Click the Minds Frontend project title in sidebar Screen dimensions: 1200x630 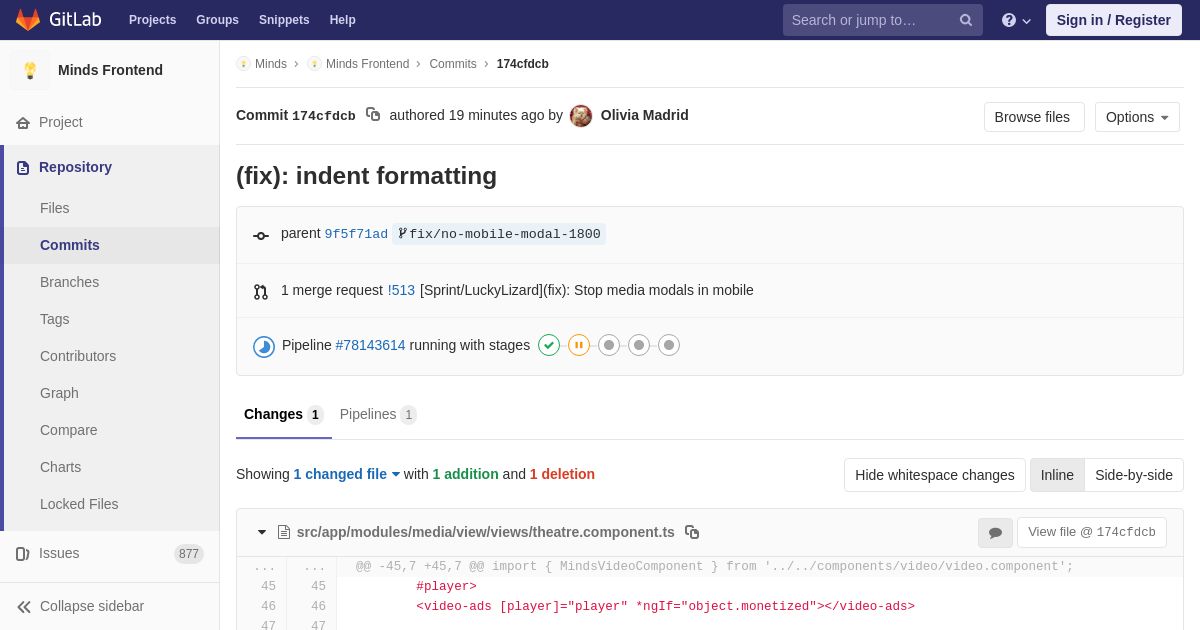(110, 70)
